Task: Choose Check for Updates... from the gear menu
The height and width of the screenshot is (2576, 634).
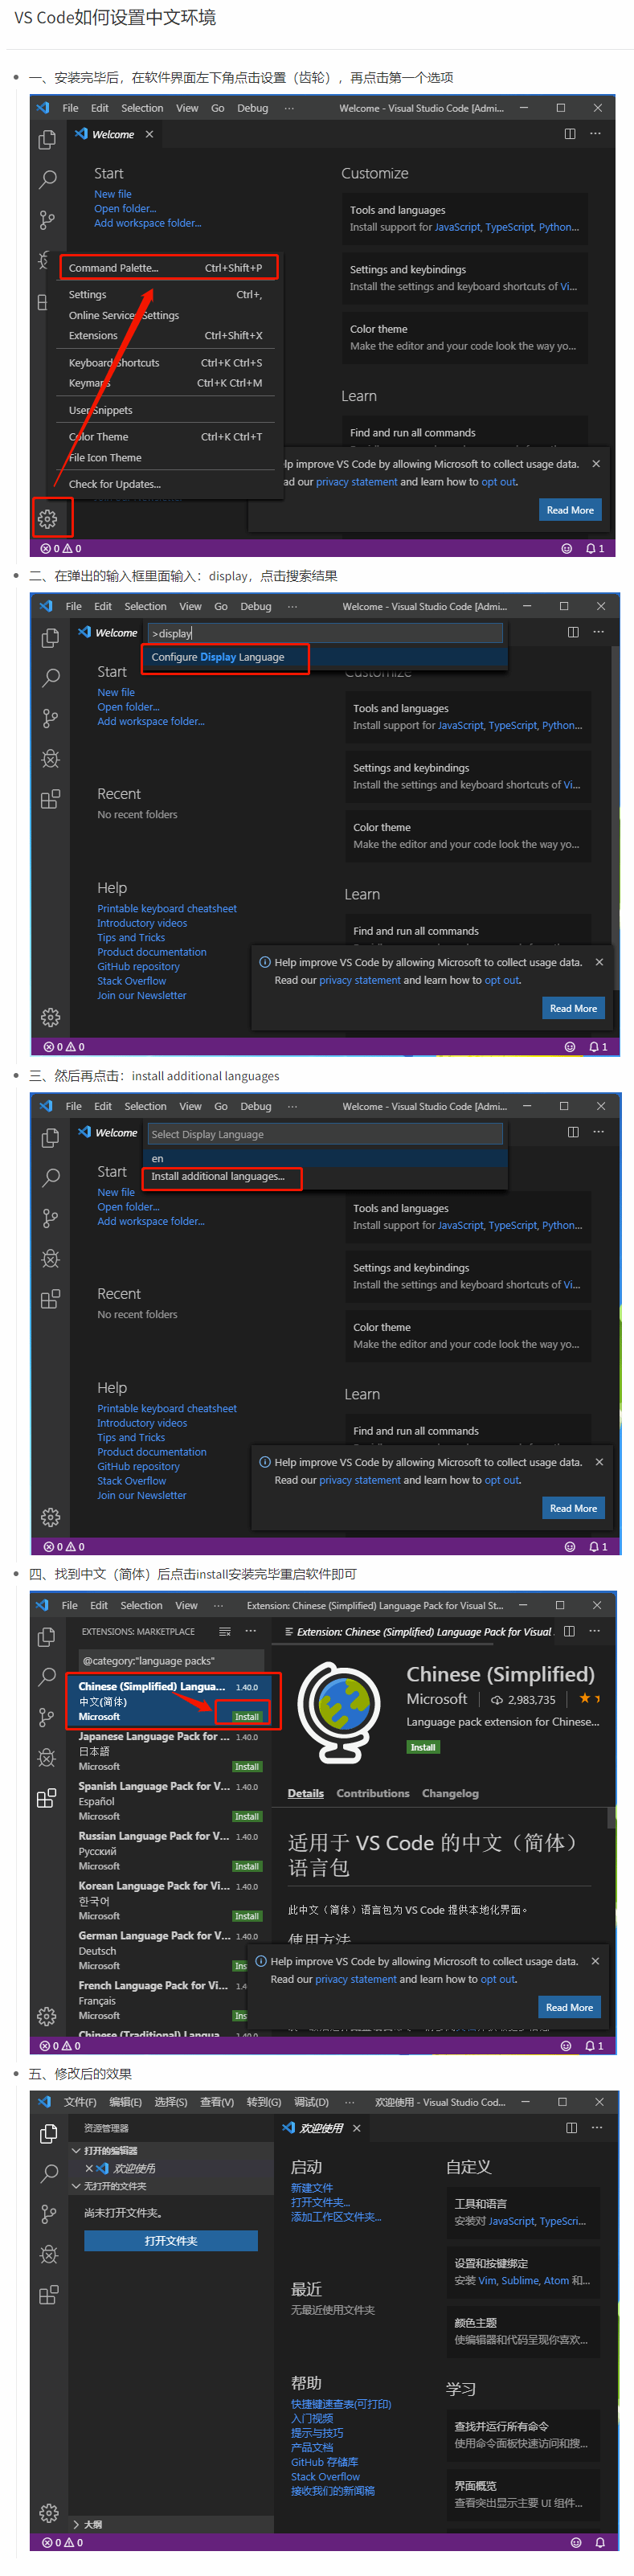Action: click(x=165, y=484)
